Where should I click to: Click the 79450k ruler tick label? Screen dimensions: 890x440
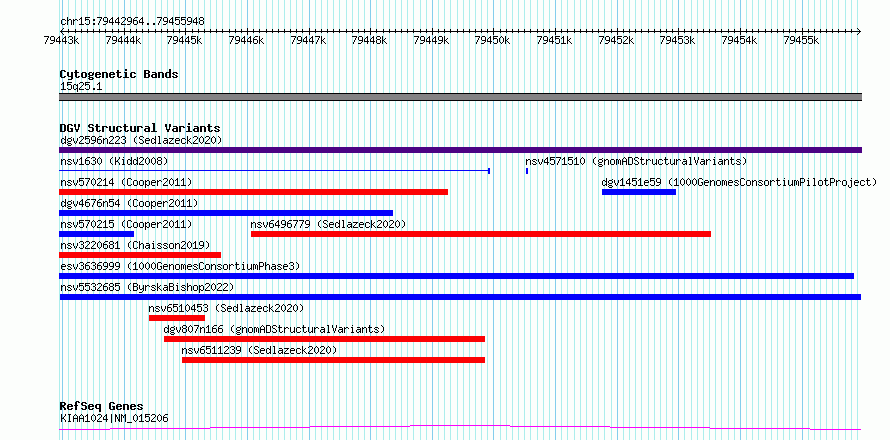pyautogui.click(x=493, y=40)
